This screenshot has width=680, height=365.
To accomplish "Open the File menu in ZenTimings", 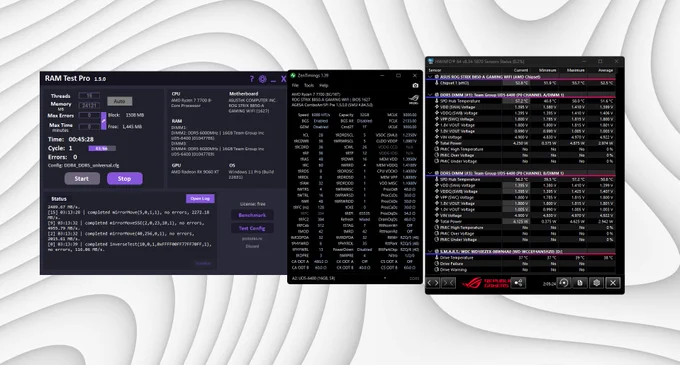I will pyautogui.click(x=295, y=85).
